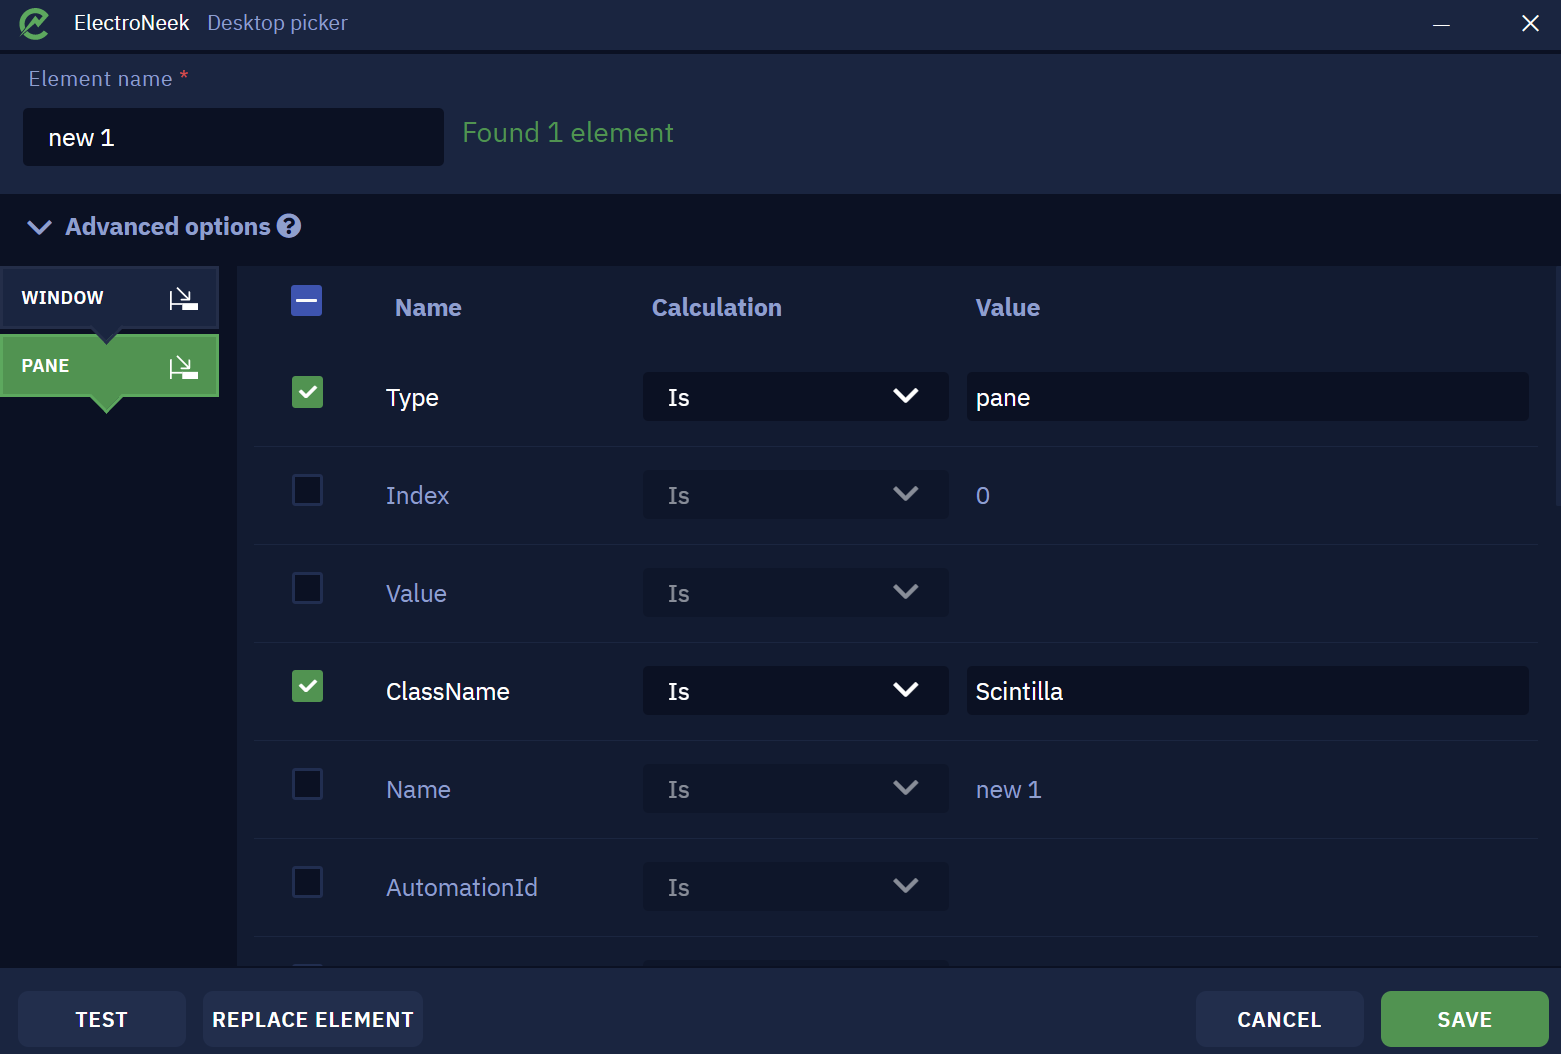The height and width of the screenshot is (1054, 1561).
Task: Close the Desktop picker window
Action: point(1530,23)
